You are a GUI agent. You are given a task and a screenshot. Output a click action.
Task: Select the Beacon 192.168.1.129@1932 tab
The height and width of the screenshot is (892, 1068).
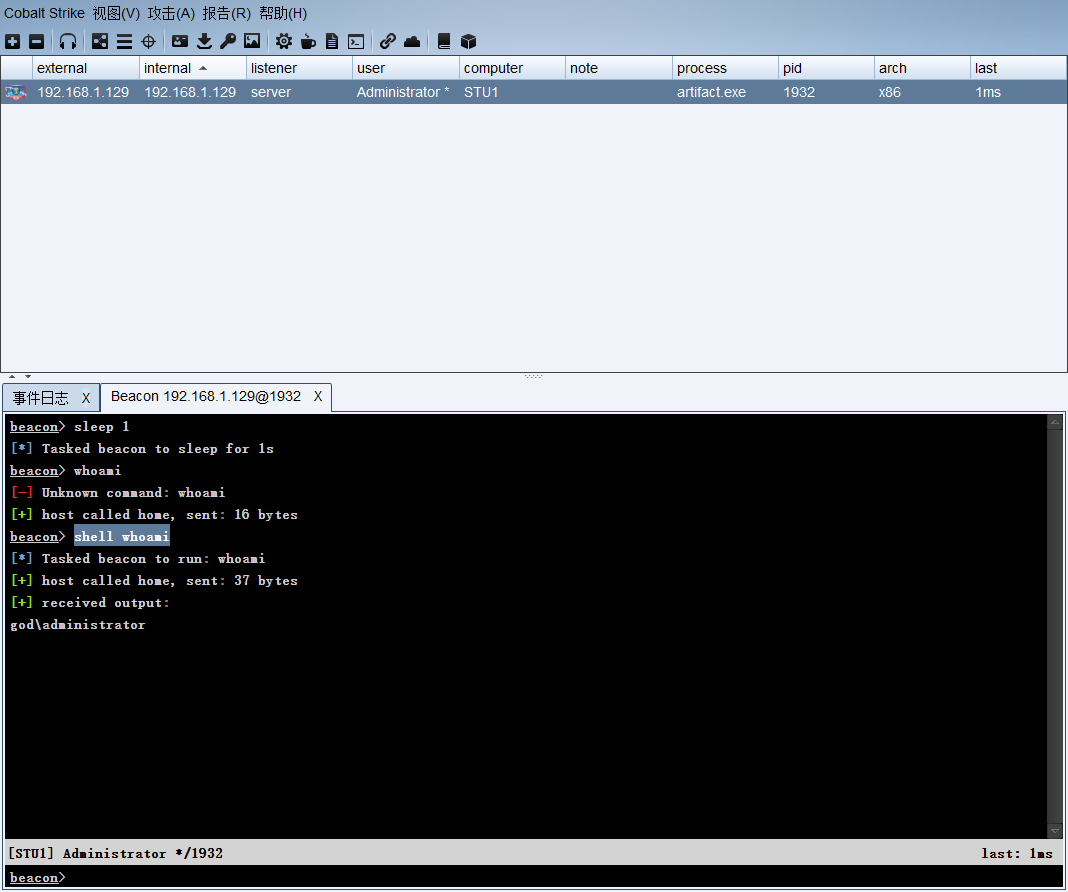206,396
